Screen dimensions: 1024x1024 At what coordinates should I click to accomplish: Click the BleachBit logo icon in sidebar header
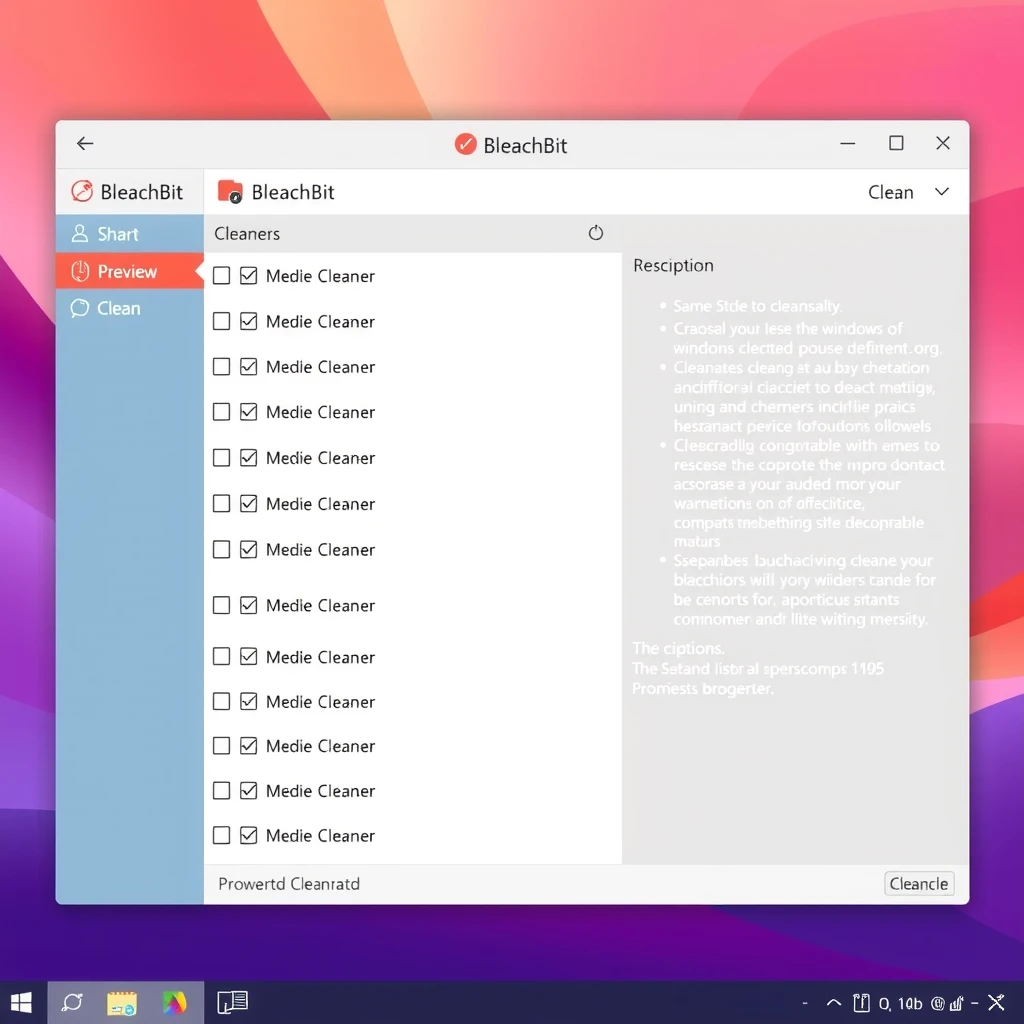82,191
